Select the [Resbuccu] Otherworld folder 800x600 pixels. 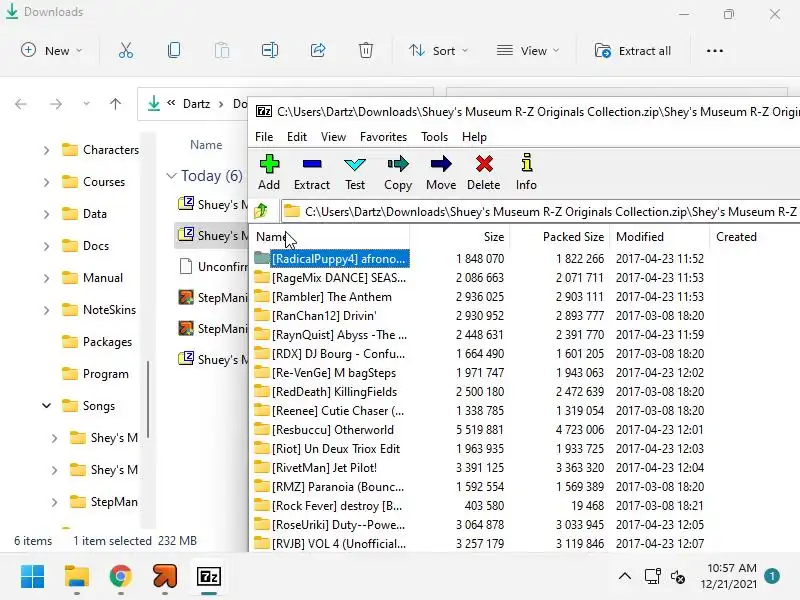pos(333,430)
